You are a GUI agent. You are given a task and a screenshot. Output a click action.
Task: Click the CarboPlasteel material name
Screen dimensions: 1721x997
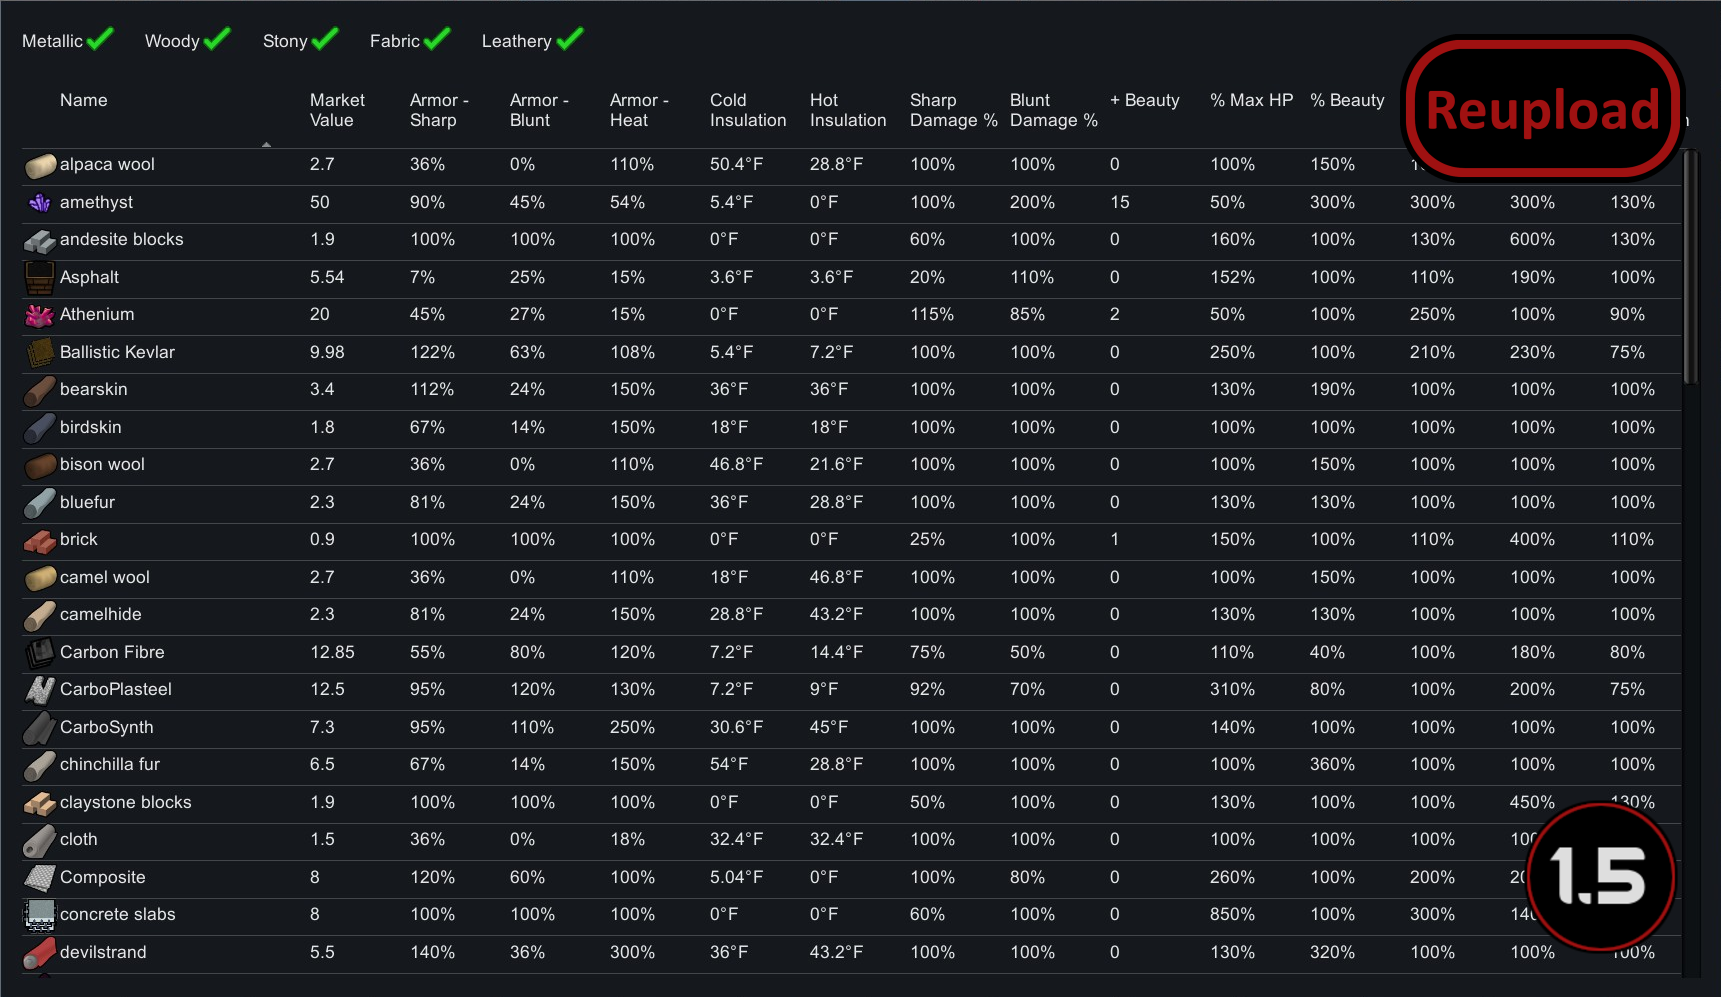115,689
